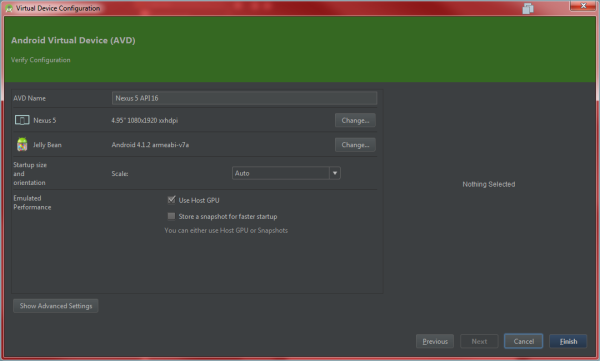
Task: Click the 'Android Virtual Device (AVD)' heading
Action: (x=73, y=40)
